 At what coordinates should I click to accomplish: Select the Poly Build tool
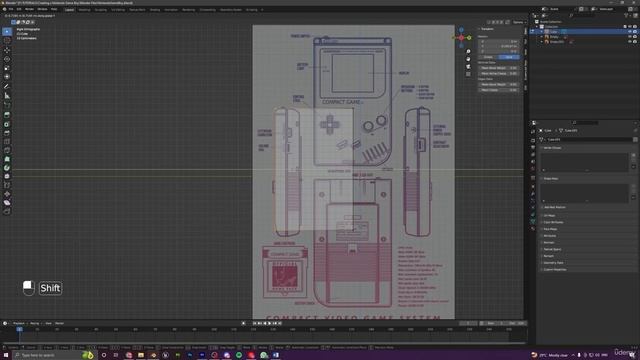[x=7, y=159]
